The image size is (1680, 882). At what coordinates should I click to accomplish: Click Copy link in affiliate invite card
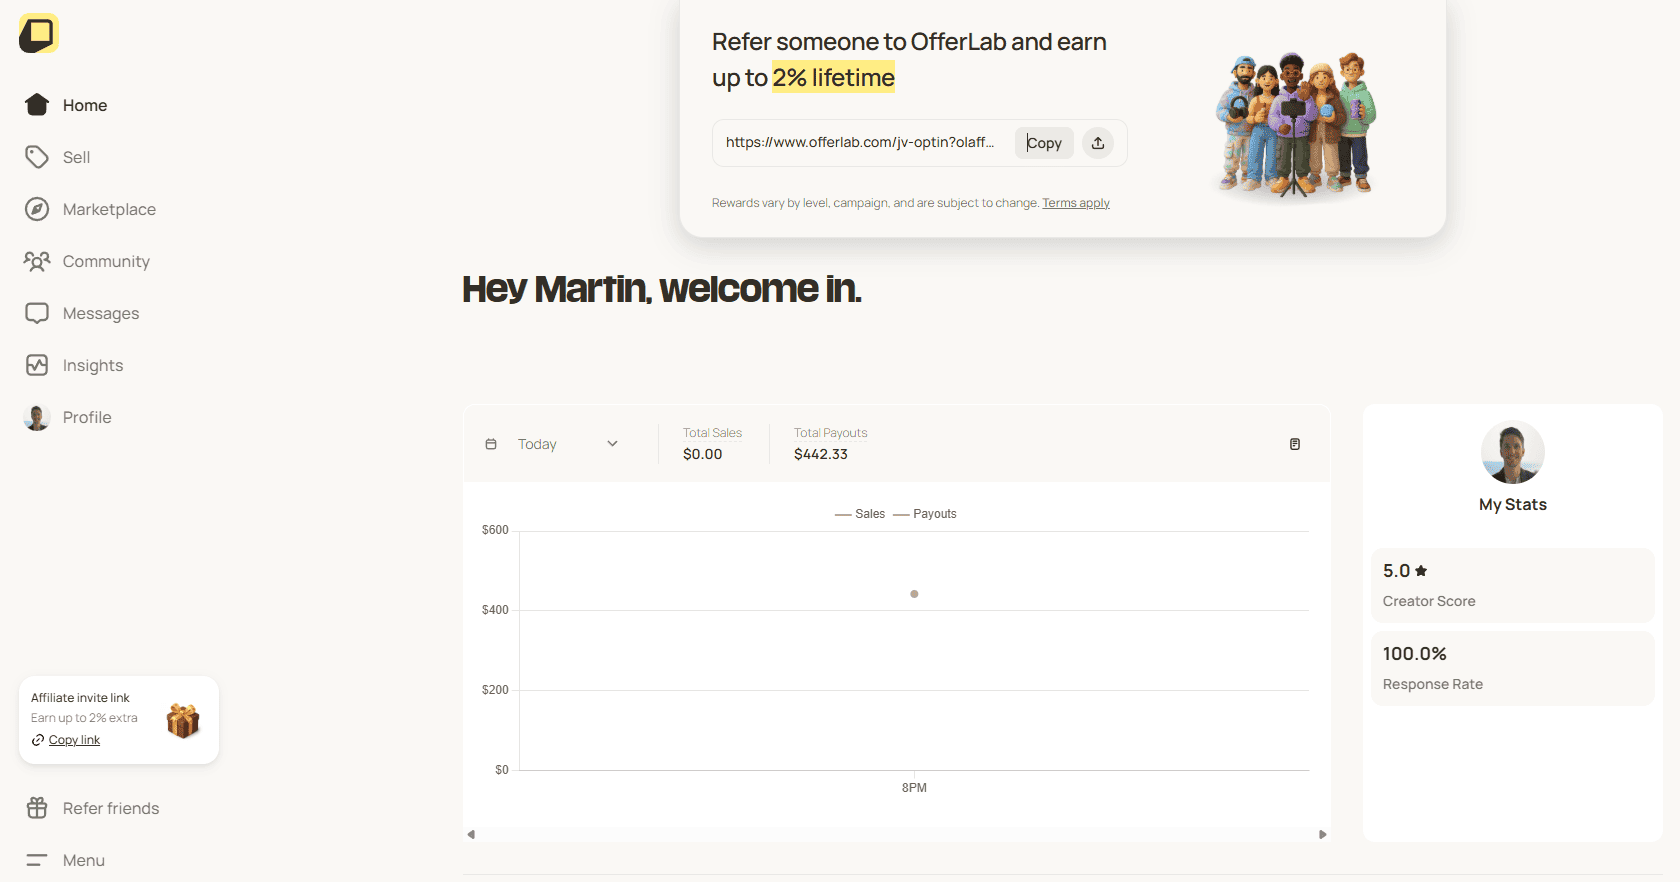pyautogui.click(x=74, y=740)
